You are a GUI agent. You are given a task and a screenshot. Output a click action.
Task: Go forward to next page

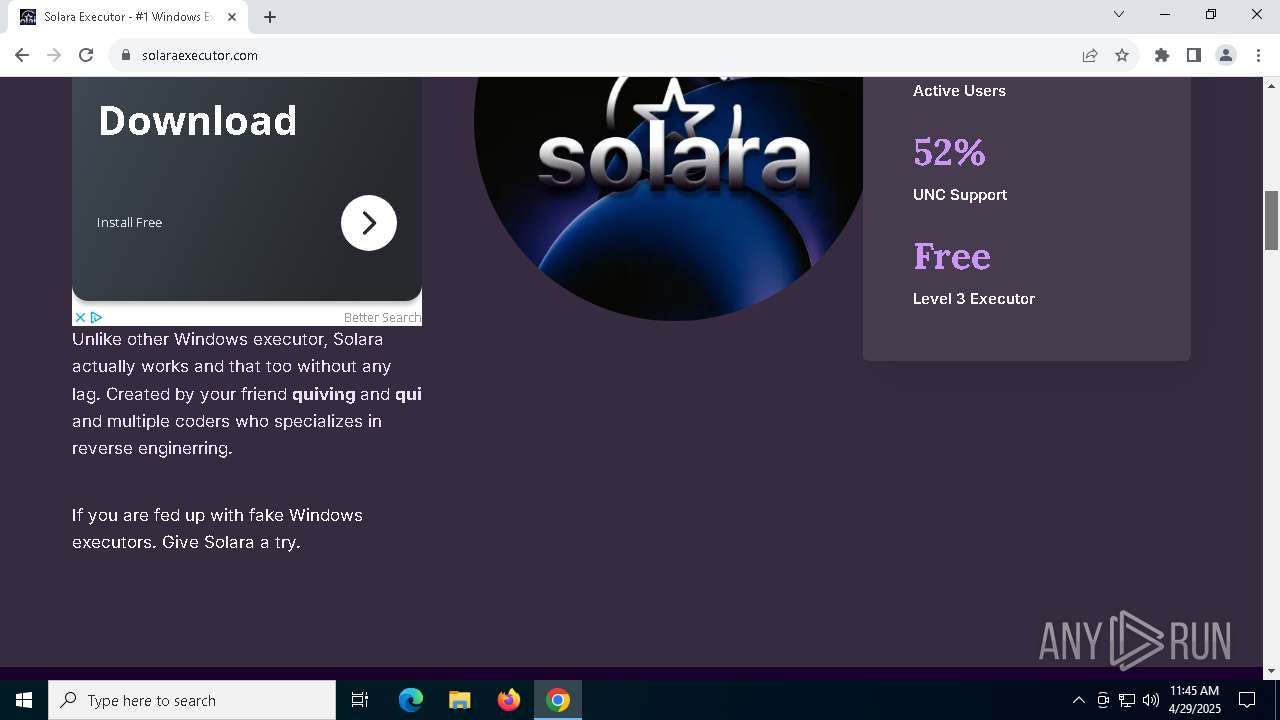(x=54, y=55)
